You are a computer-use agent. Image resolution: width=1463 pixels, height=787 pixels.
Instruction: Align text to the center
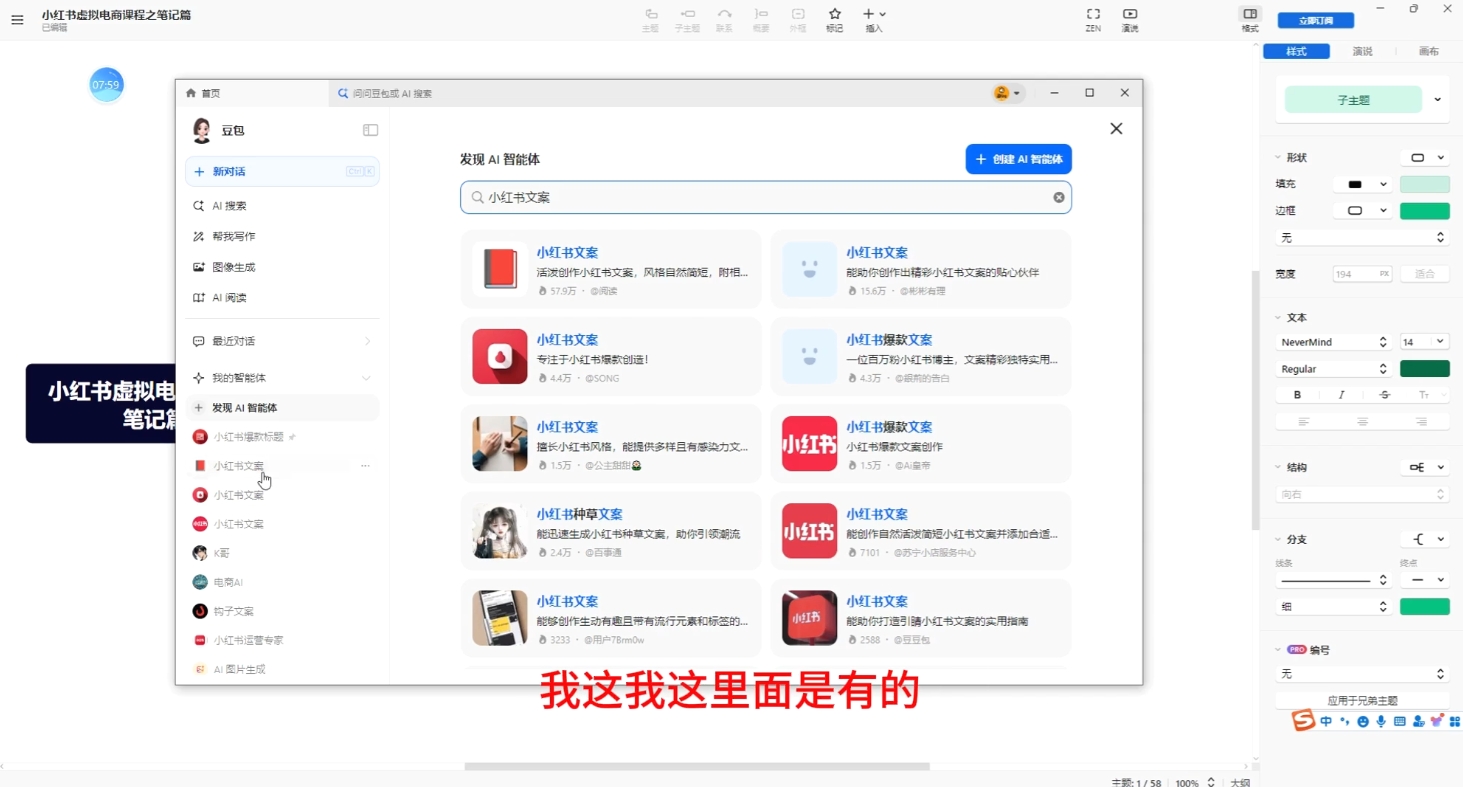pyautogui.click(x=1362, y=422)
